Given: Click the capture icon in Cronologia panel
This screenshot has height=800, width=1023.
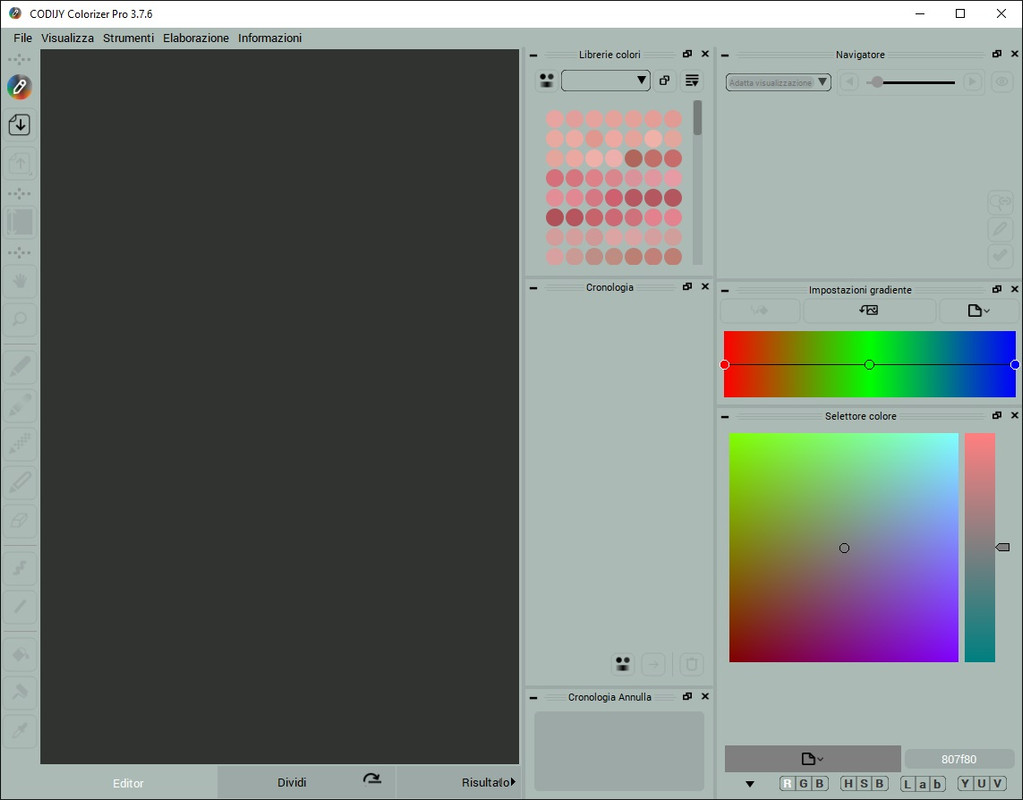Looking at the screenshot, I should click(x=623, y=664).
